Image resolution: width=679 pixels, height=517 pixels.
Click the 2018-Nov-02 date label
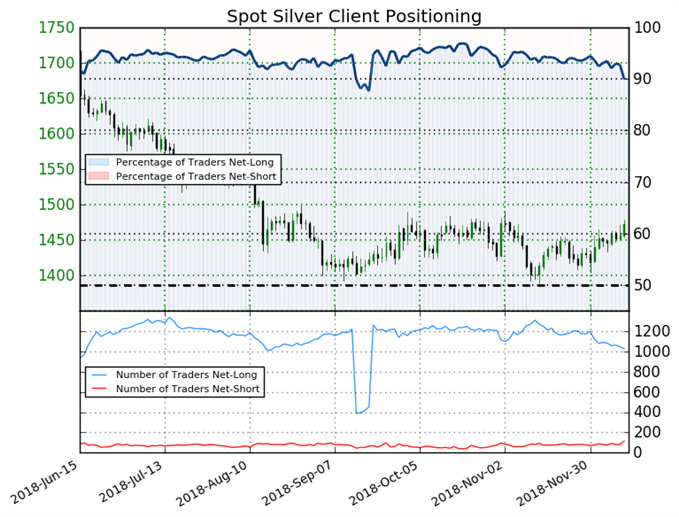pyautogui.click(x=467, y=483)
